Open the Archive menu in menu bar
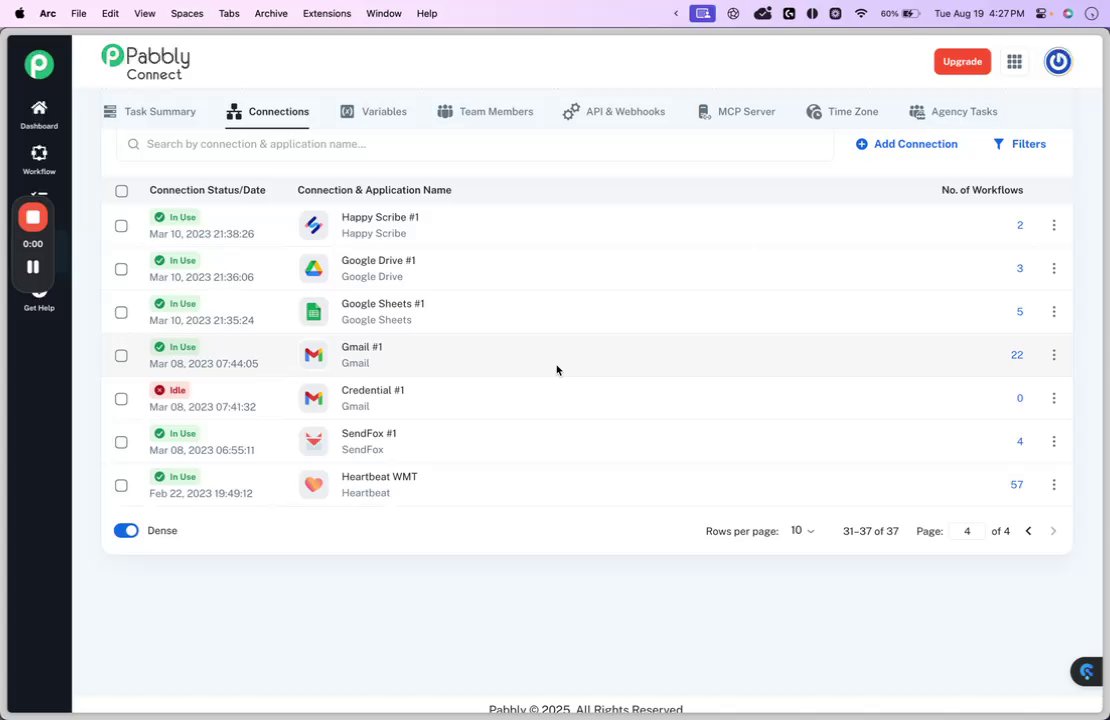The height and width of the screenshot is (720, 1110). (x=271, y=13)
